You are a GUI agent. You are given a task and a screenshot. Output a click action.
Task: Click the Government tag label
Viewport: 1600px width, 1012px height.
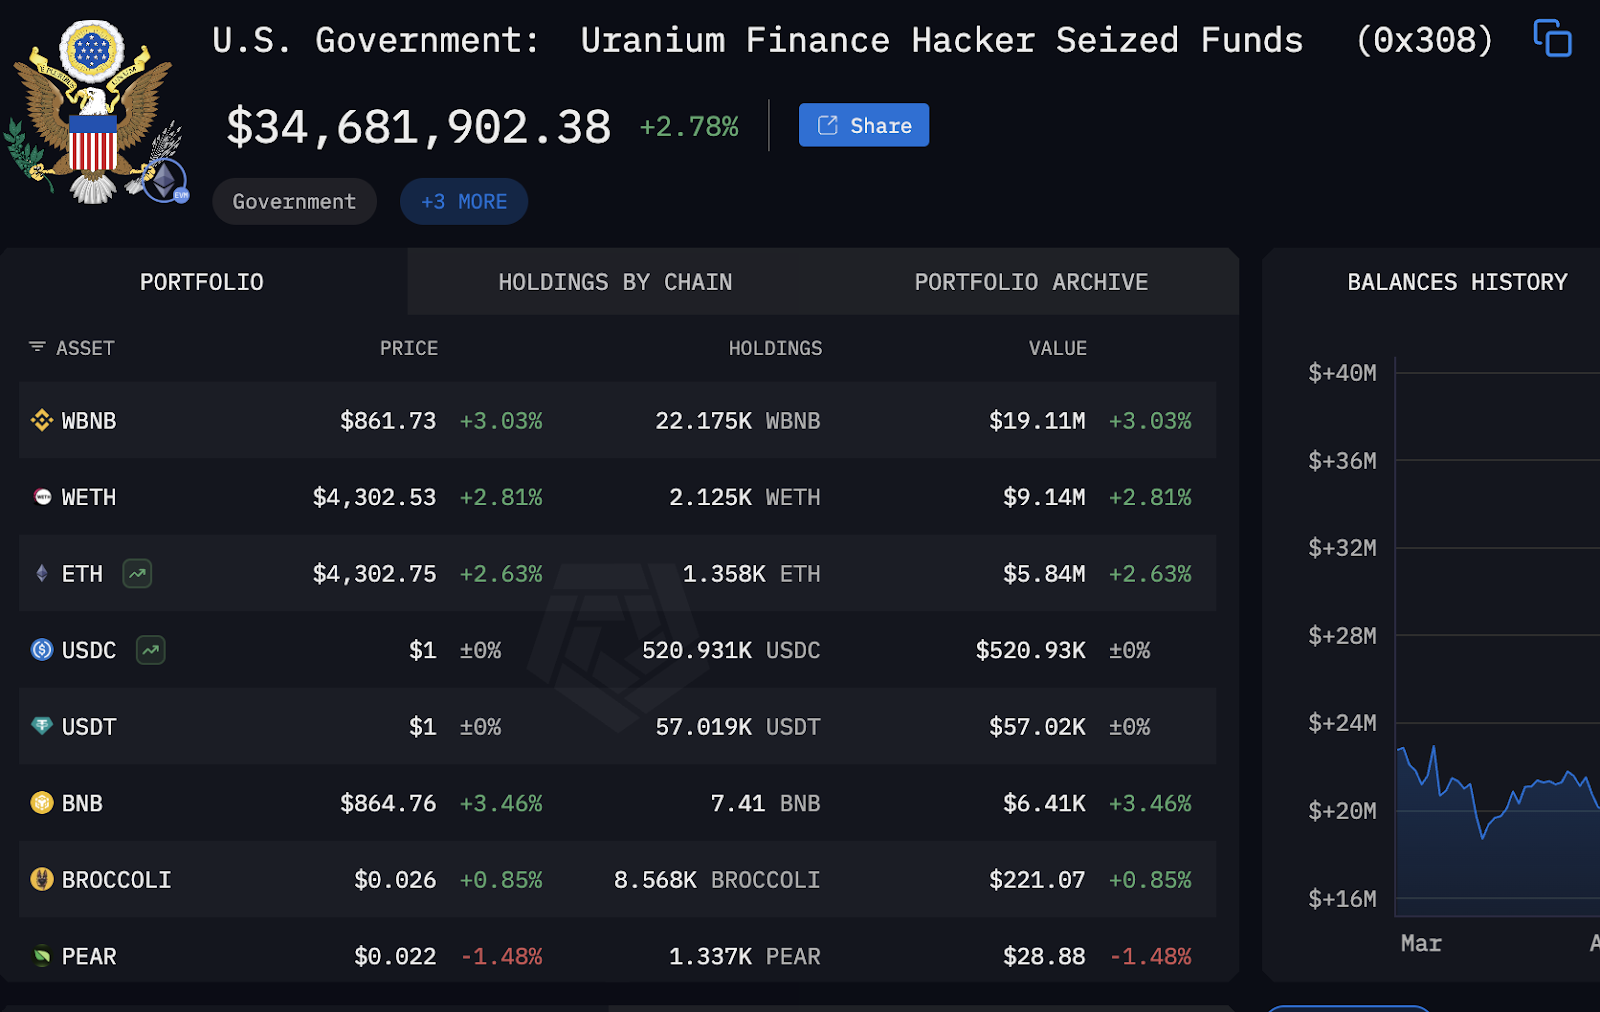coord(294,202)
